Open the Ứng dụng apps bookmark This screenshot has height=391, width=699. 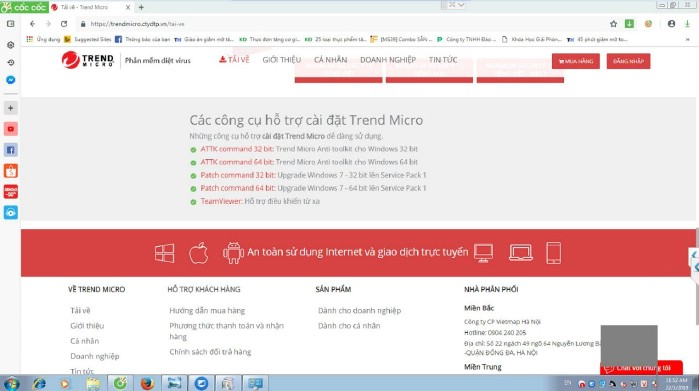coord(43,39)
